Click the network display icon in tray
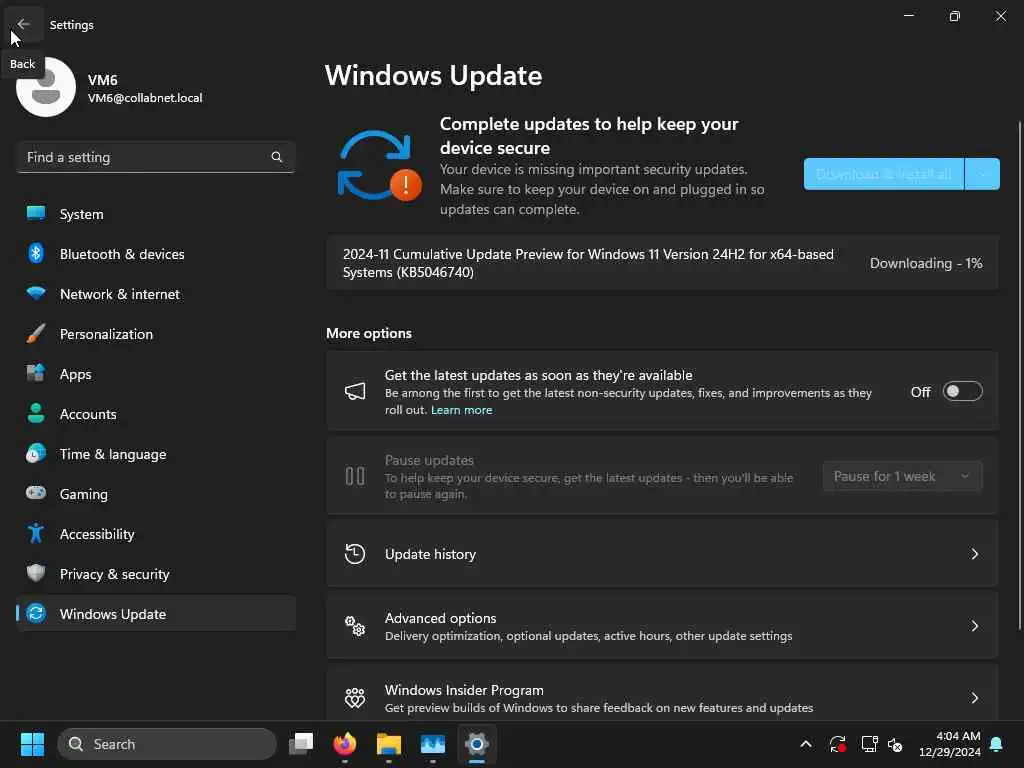The width and height of the screenshot is (1024, 768). (x=869, y=744)
